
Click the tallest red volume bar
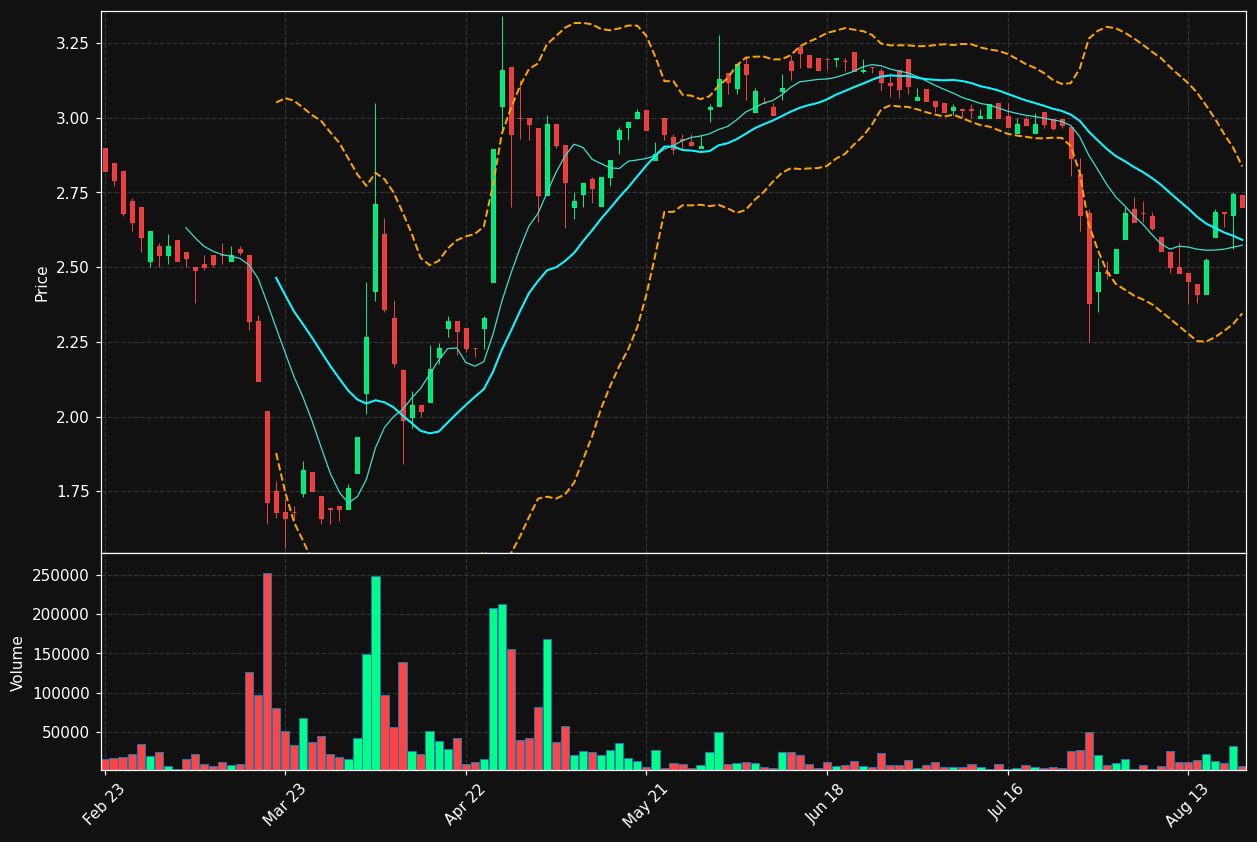click(267, 671)
